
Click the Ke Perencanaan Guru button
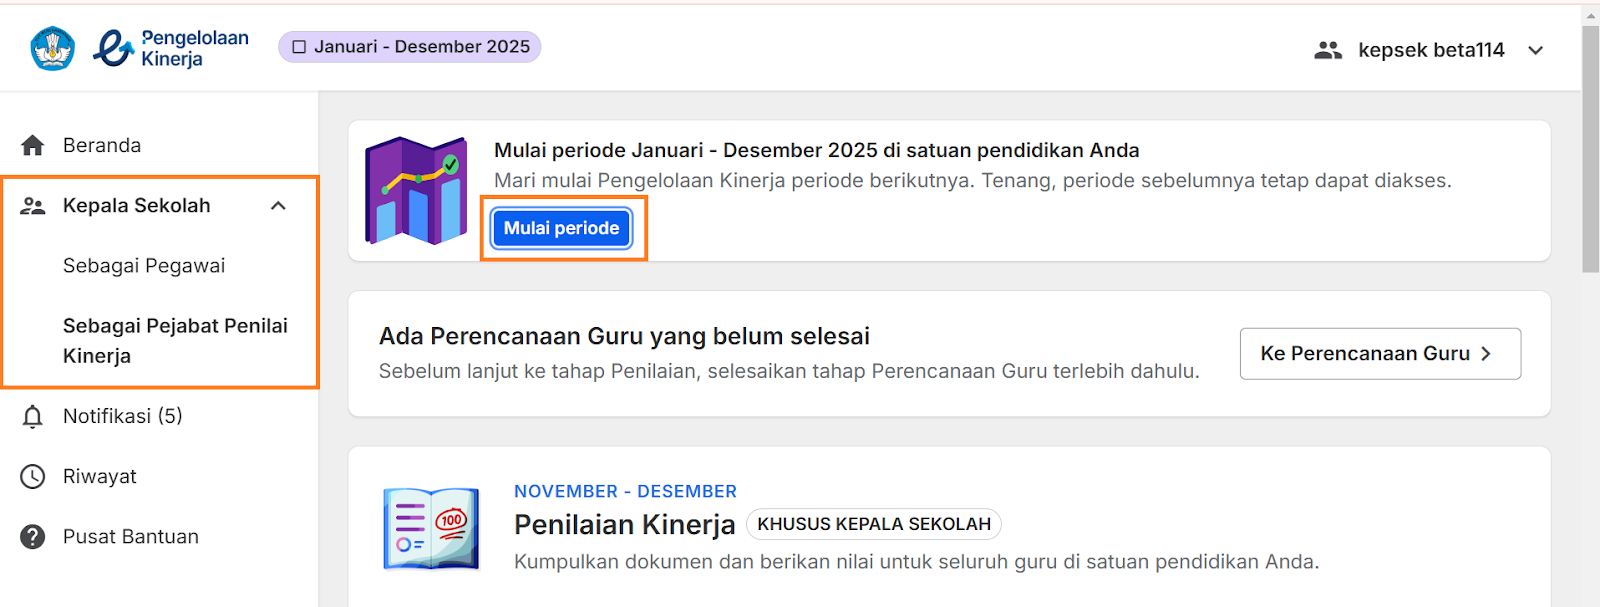click(x=1380, y=354)
